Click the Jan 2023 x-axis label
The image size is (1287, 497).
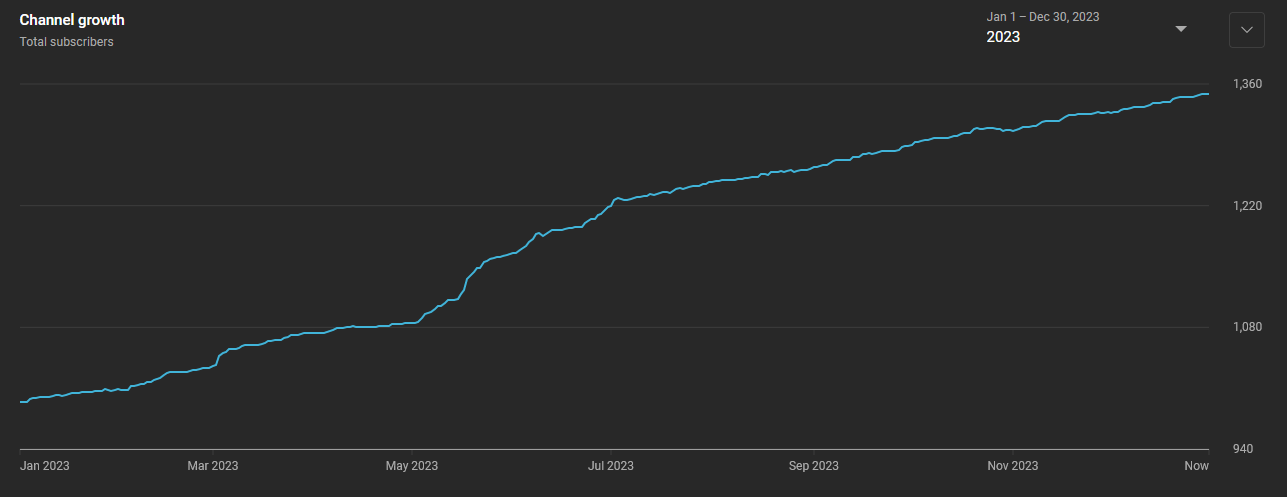pos(45,466)
